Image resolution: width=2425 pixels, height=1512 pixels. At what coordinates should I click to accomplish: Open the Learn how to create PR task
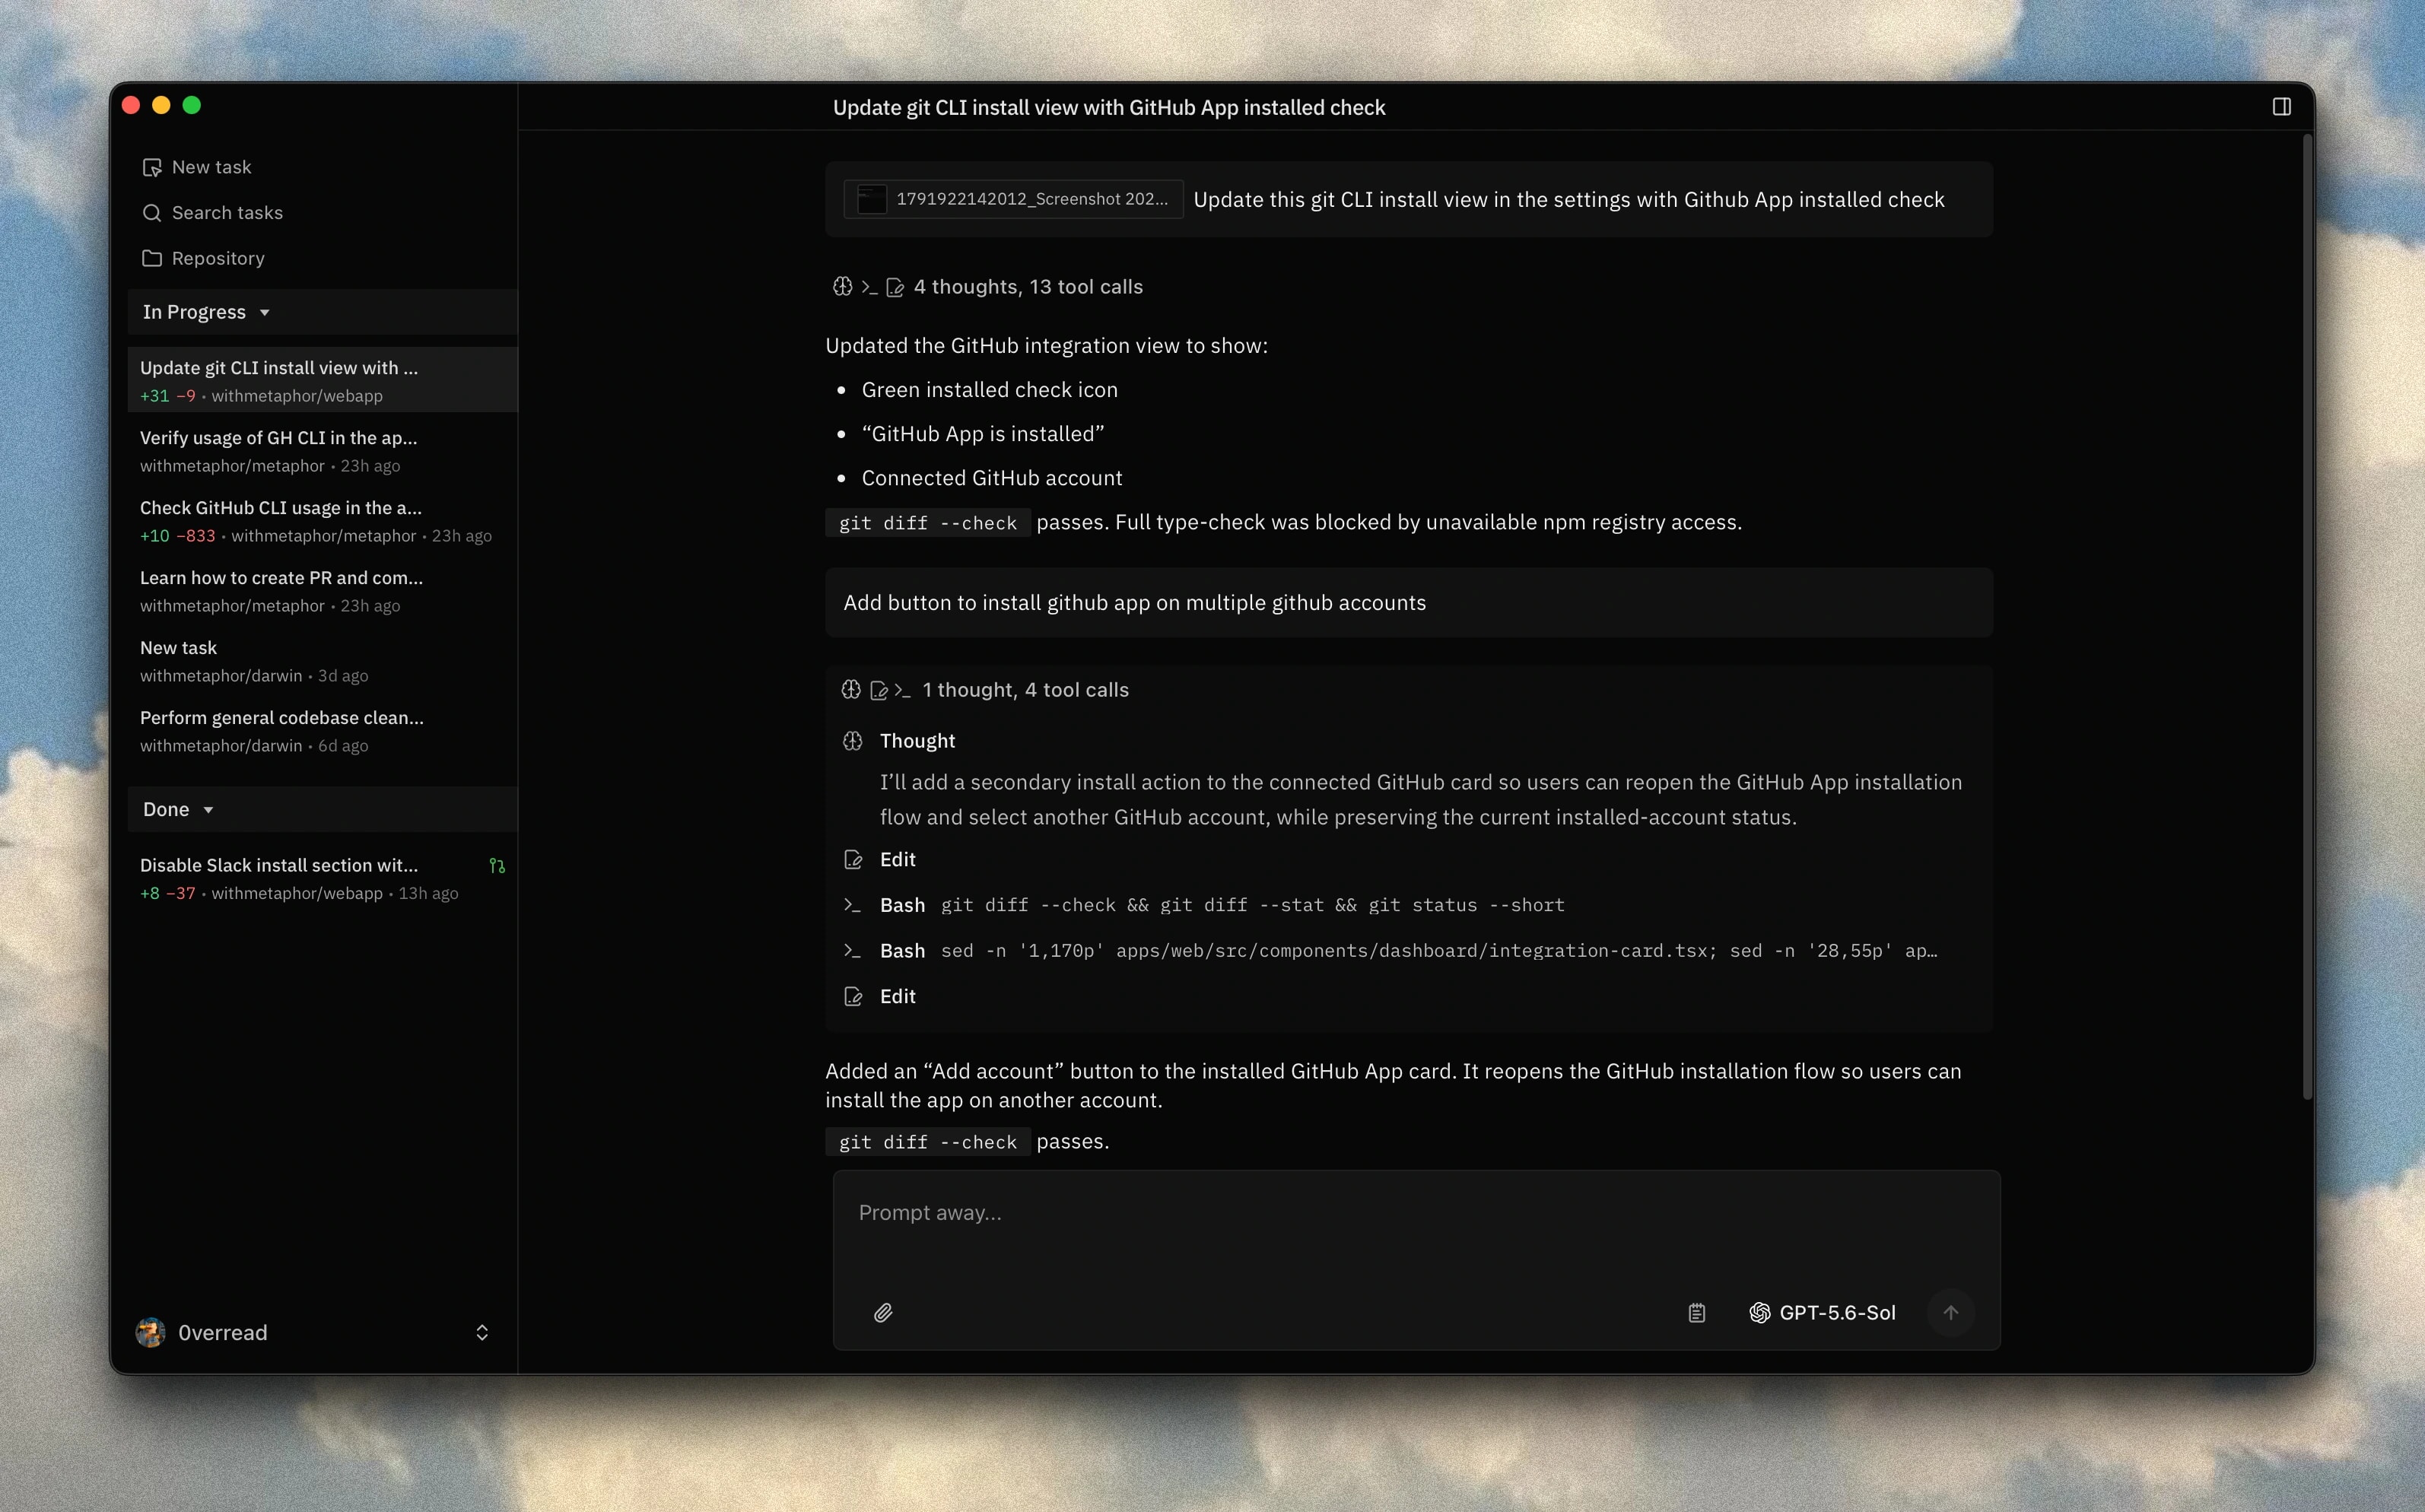pyautogui.click(x=322, y=591)
